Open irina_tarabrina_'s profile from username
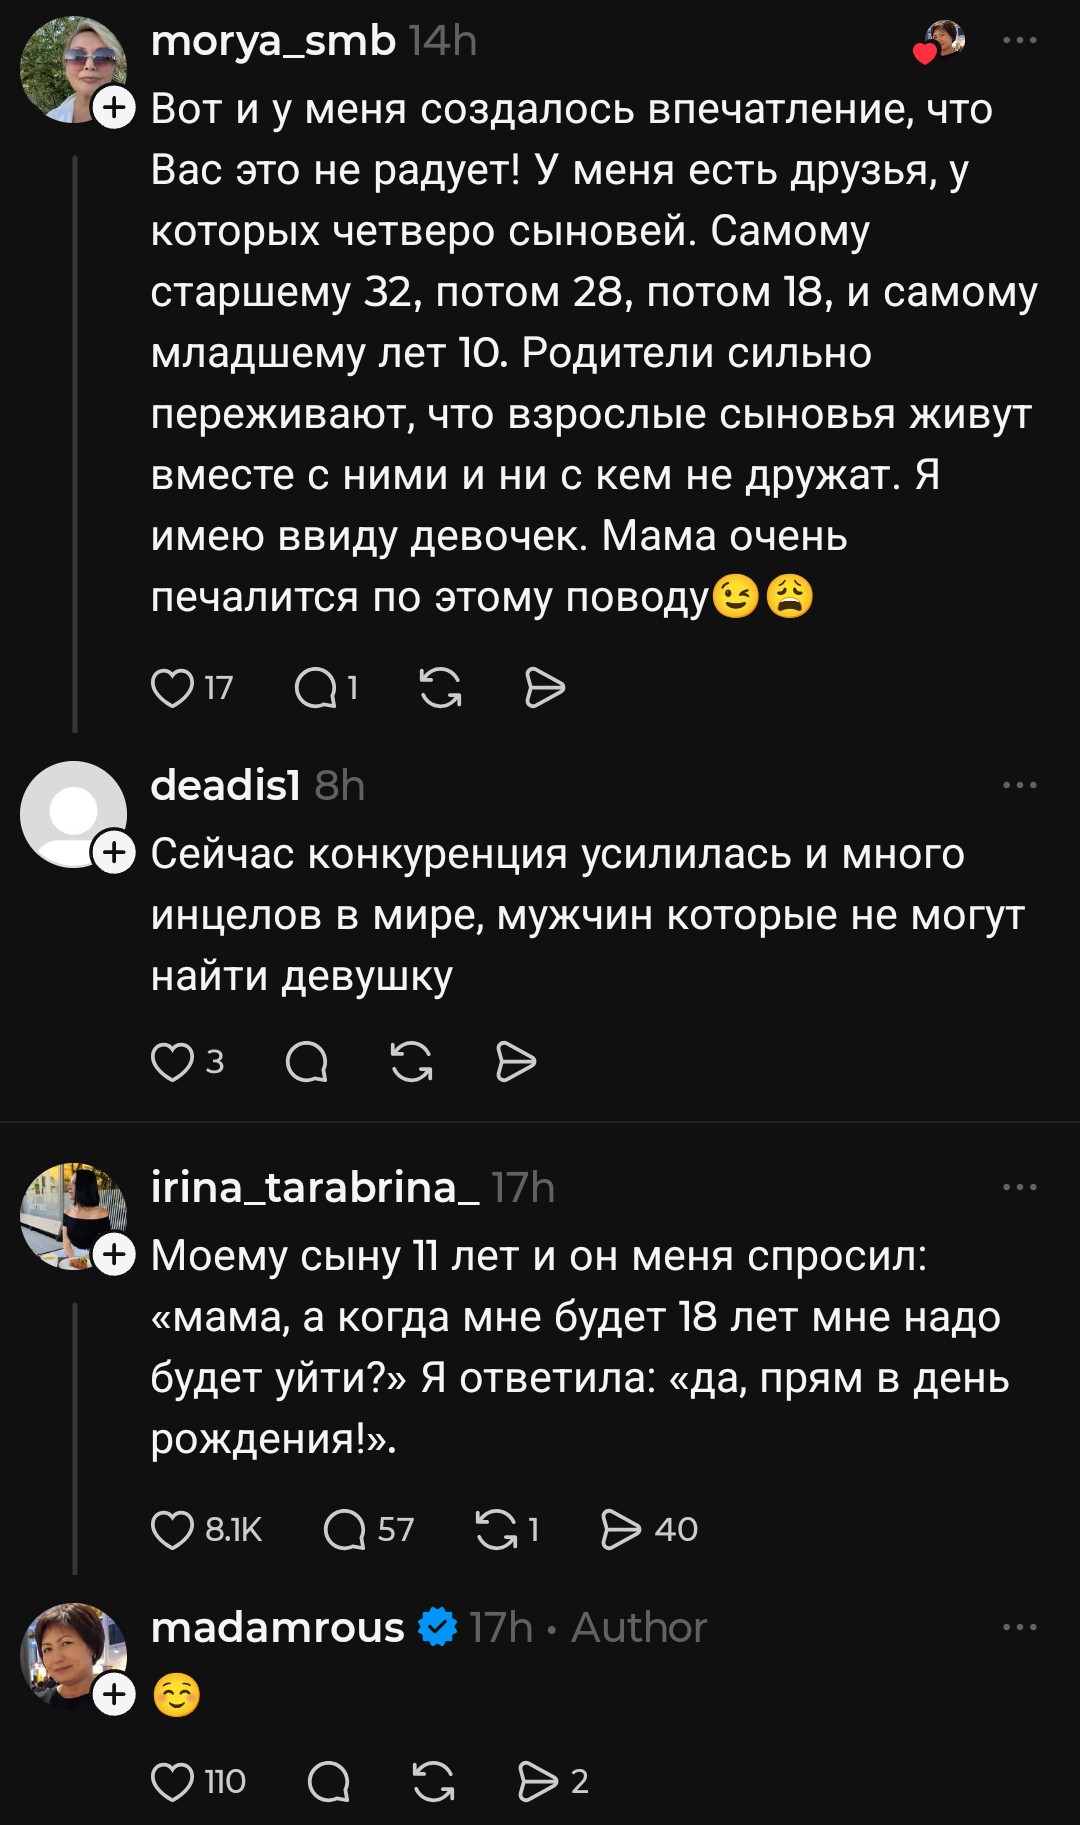 pyautogui.click(x=315, y=1188)
